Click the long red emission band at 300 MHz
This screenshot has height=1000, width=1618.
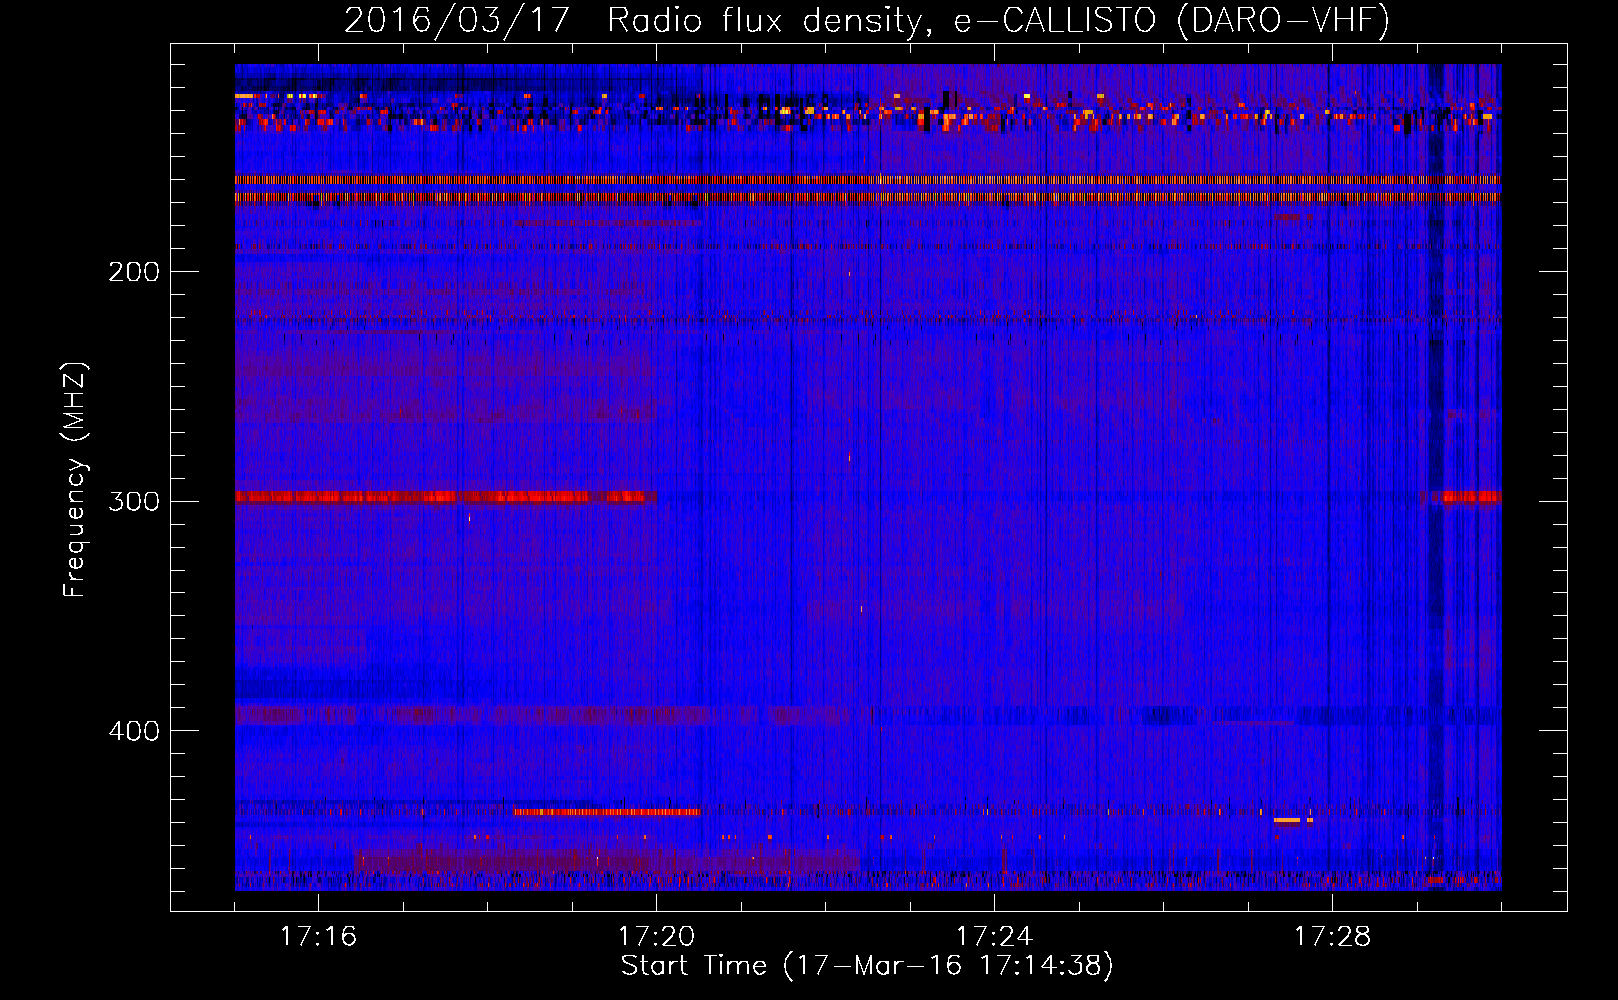coord(446,497)
